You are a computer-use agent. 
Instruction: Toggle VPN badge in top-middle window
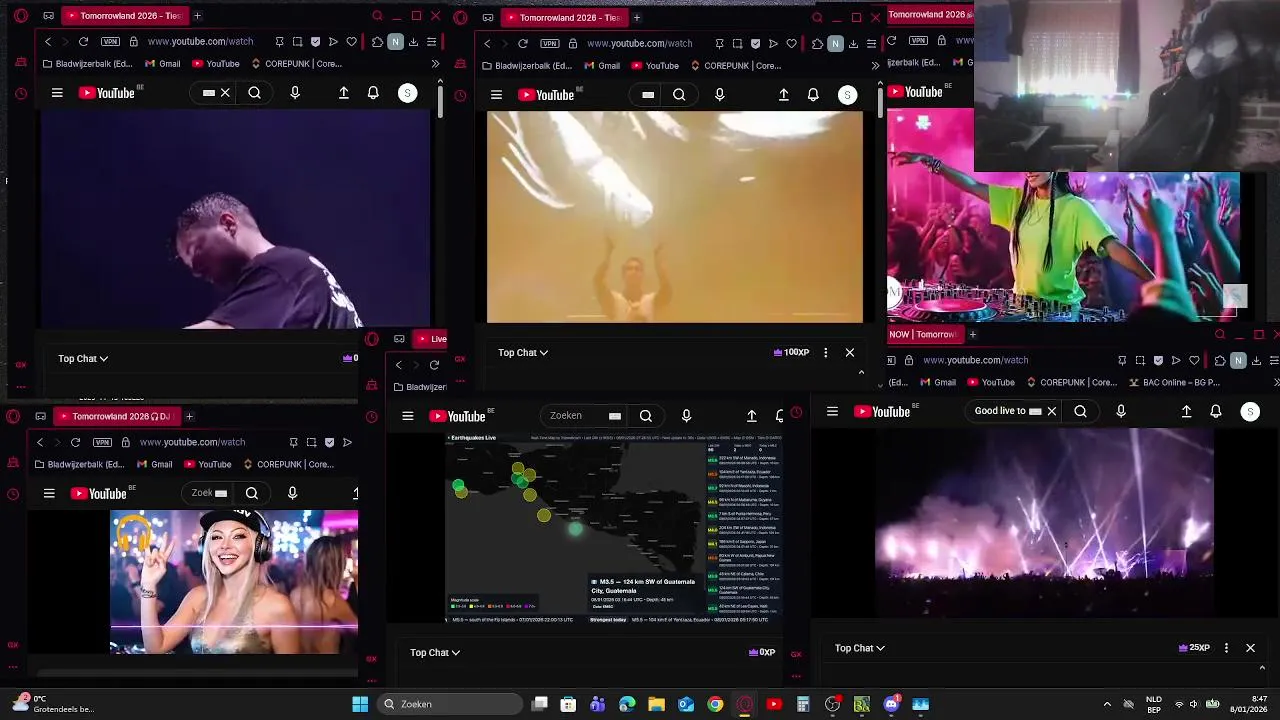click(x=549, y=44)
